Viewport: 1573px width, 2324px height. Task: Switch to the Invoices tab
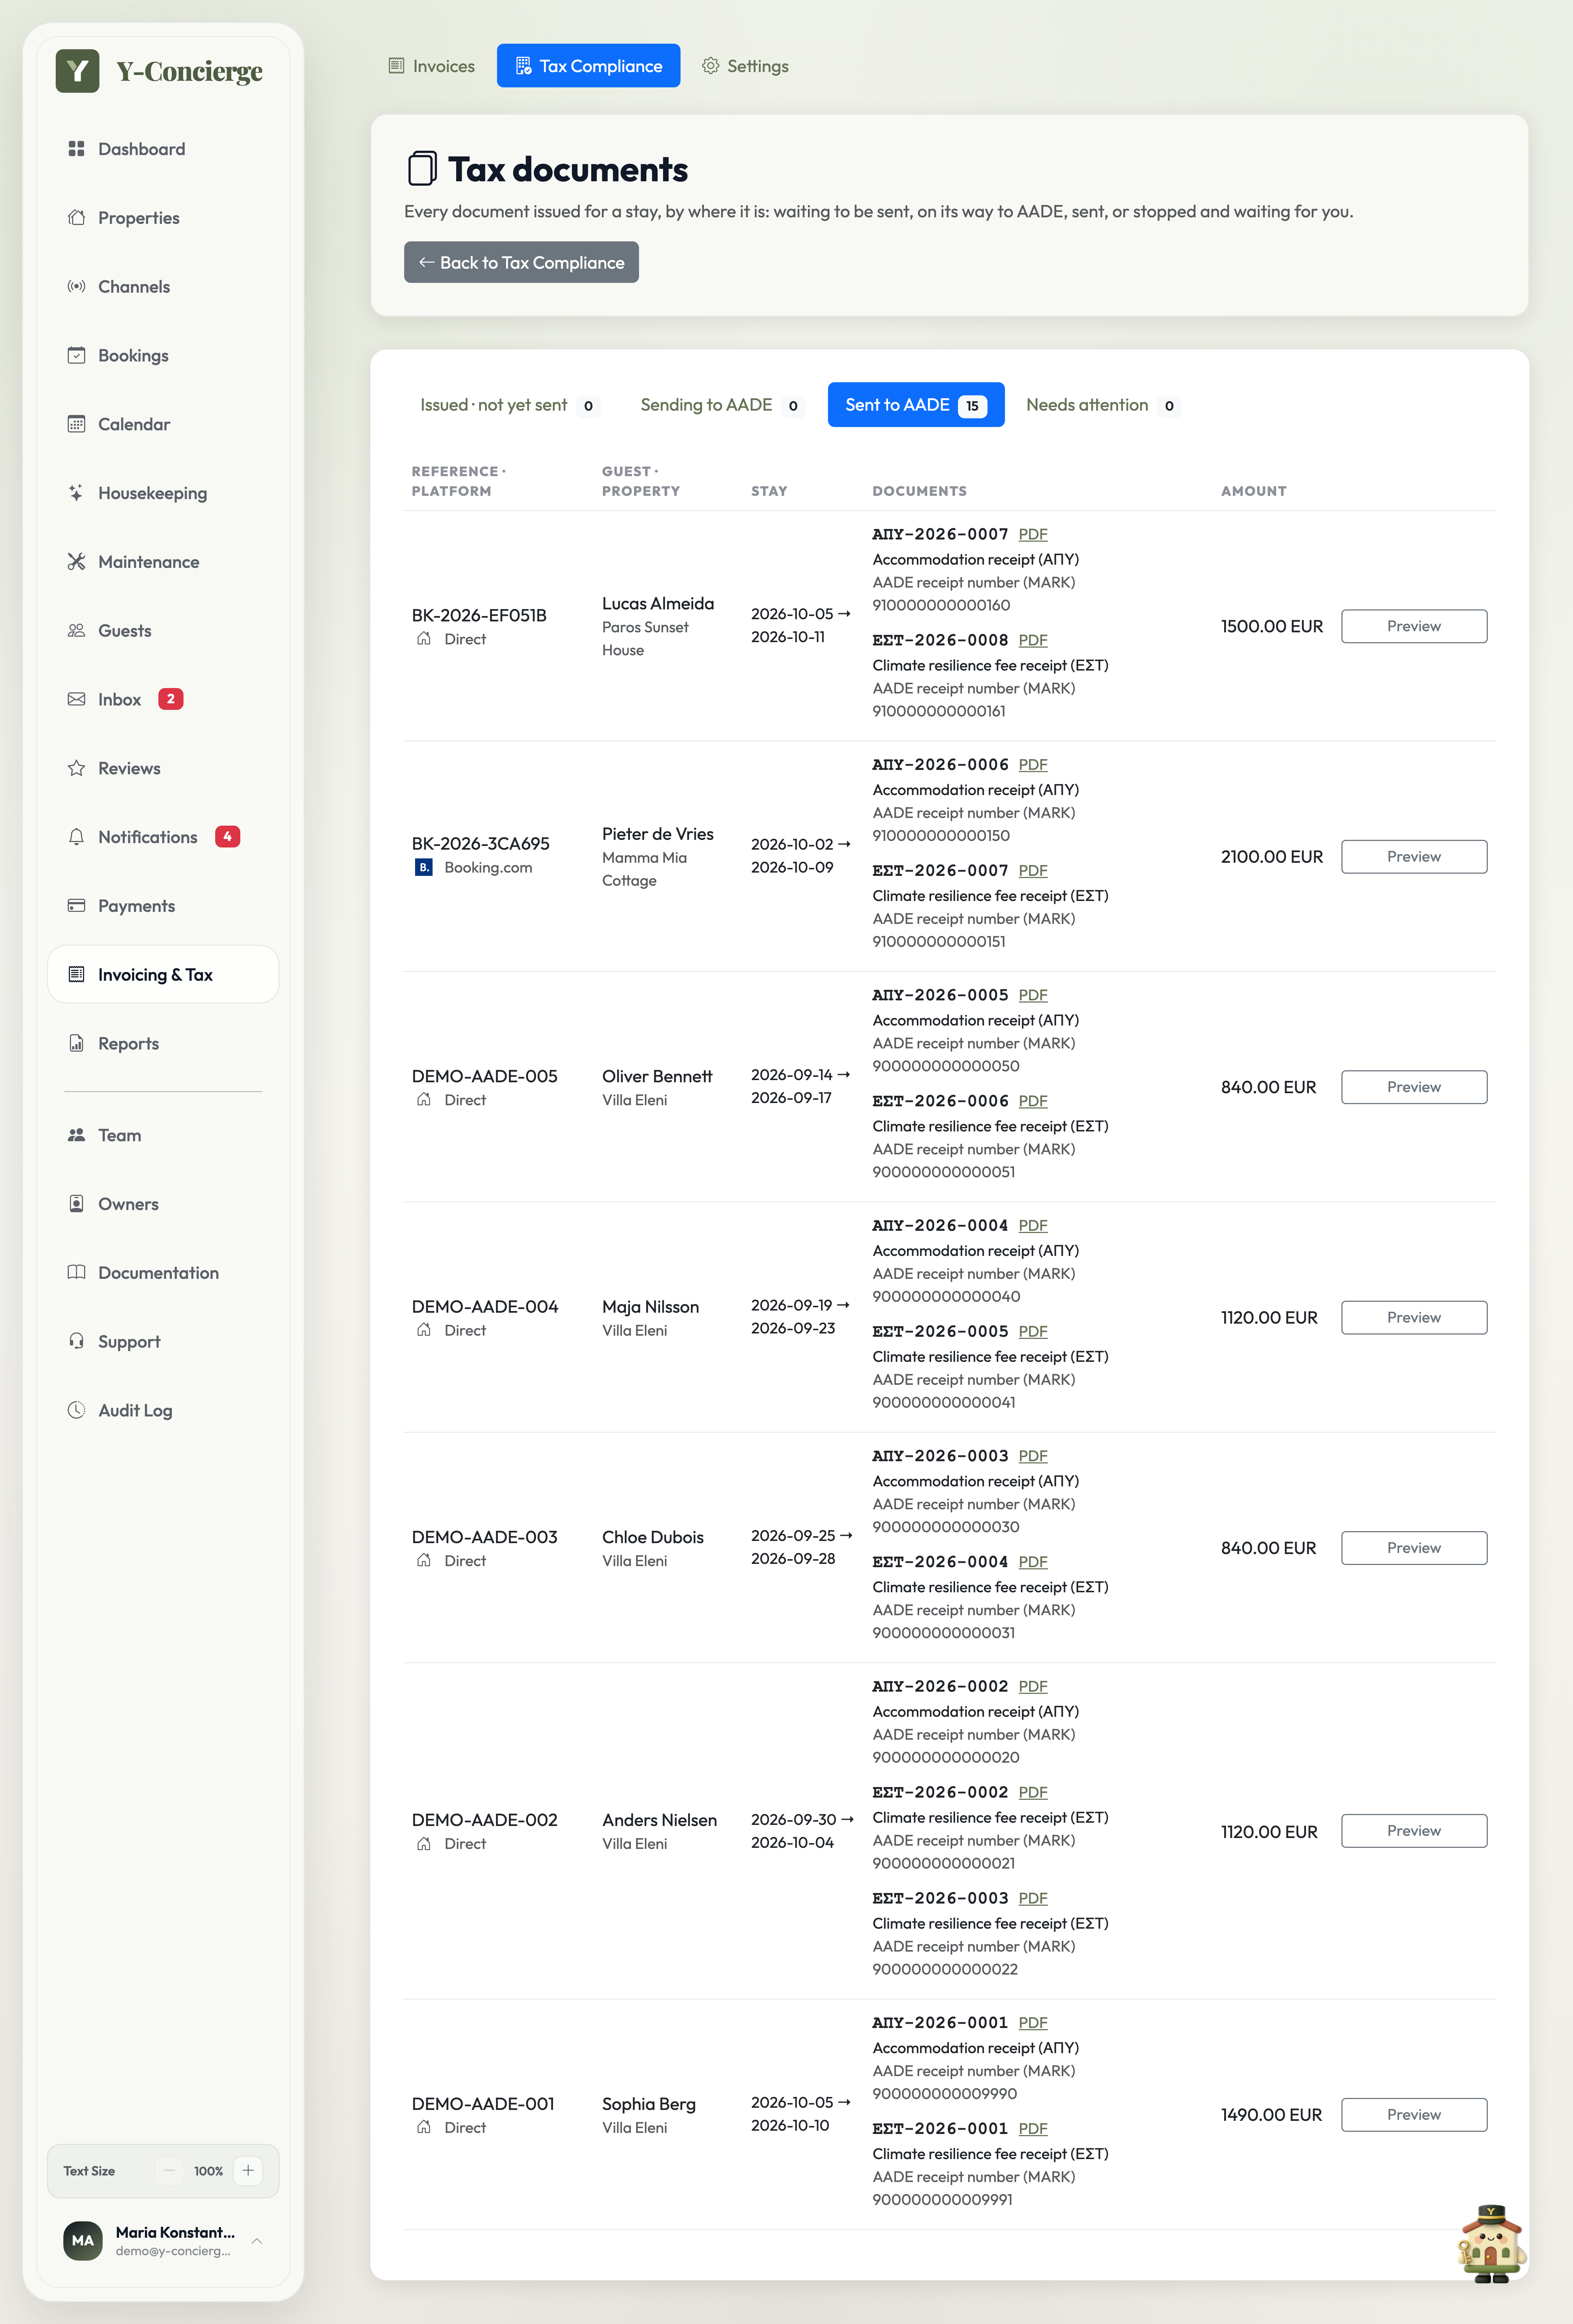pos(432,66)
